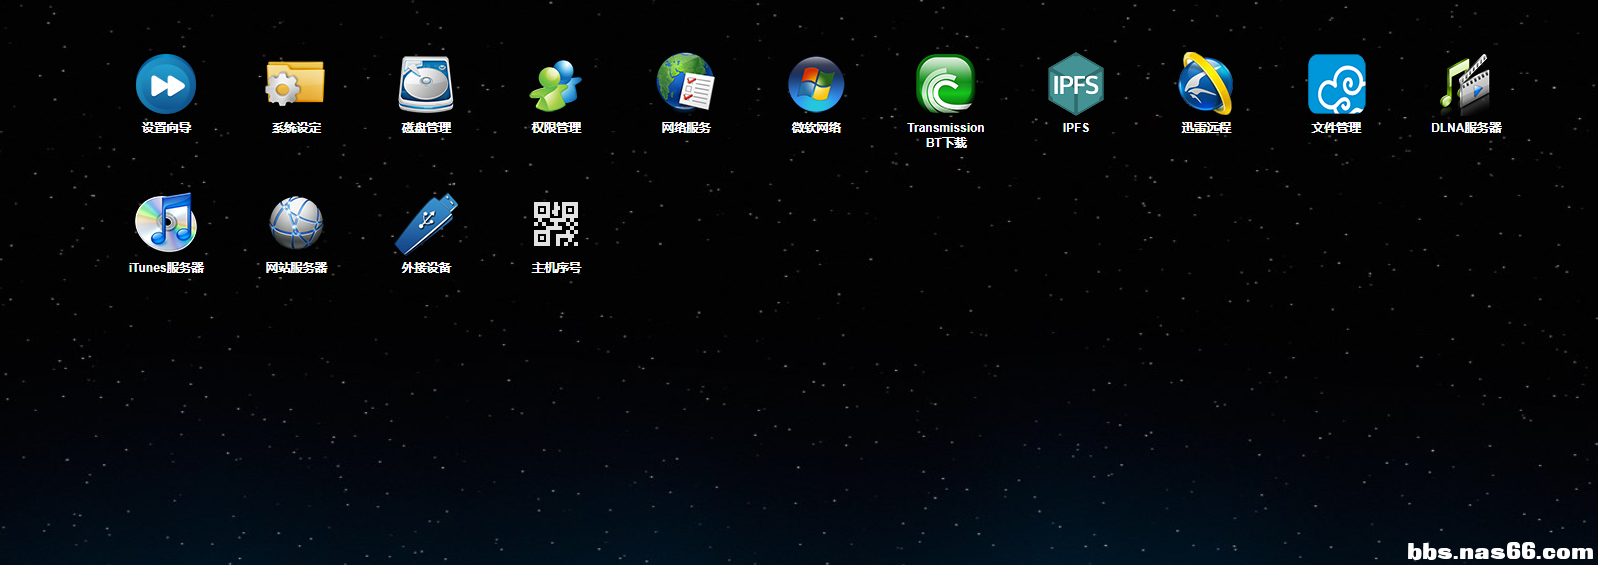The image size is (1598, 565).
Task: Open 网站服务器 globe network icon
Action: 296,223
